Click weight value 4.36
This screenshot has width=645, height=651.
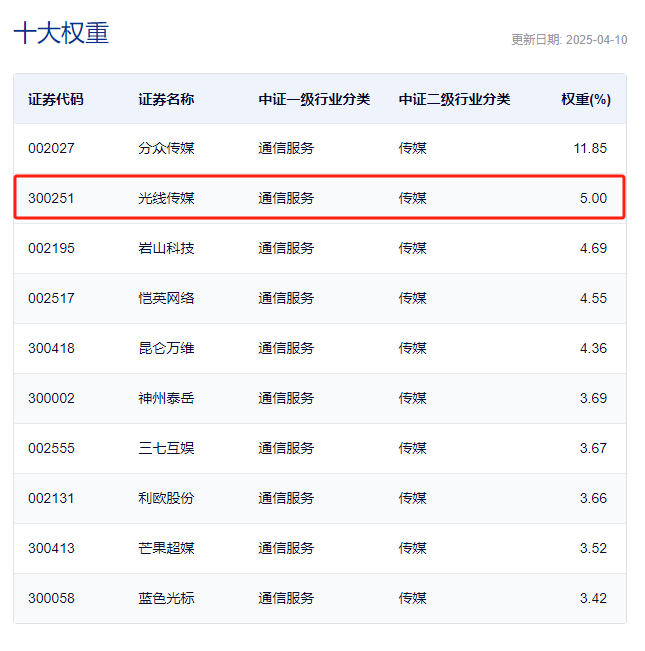[593, 348]
